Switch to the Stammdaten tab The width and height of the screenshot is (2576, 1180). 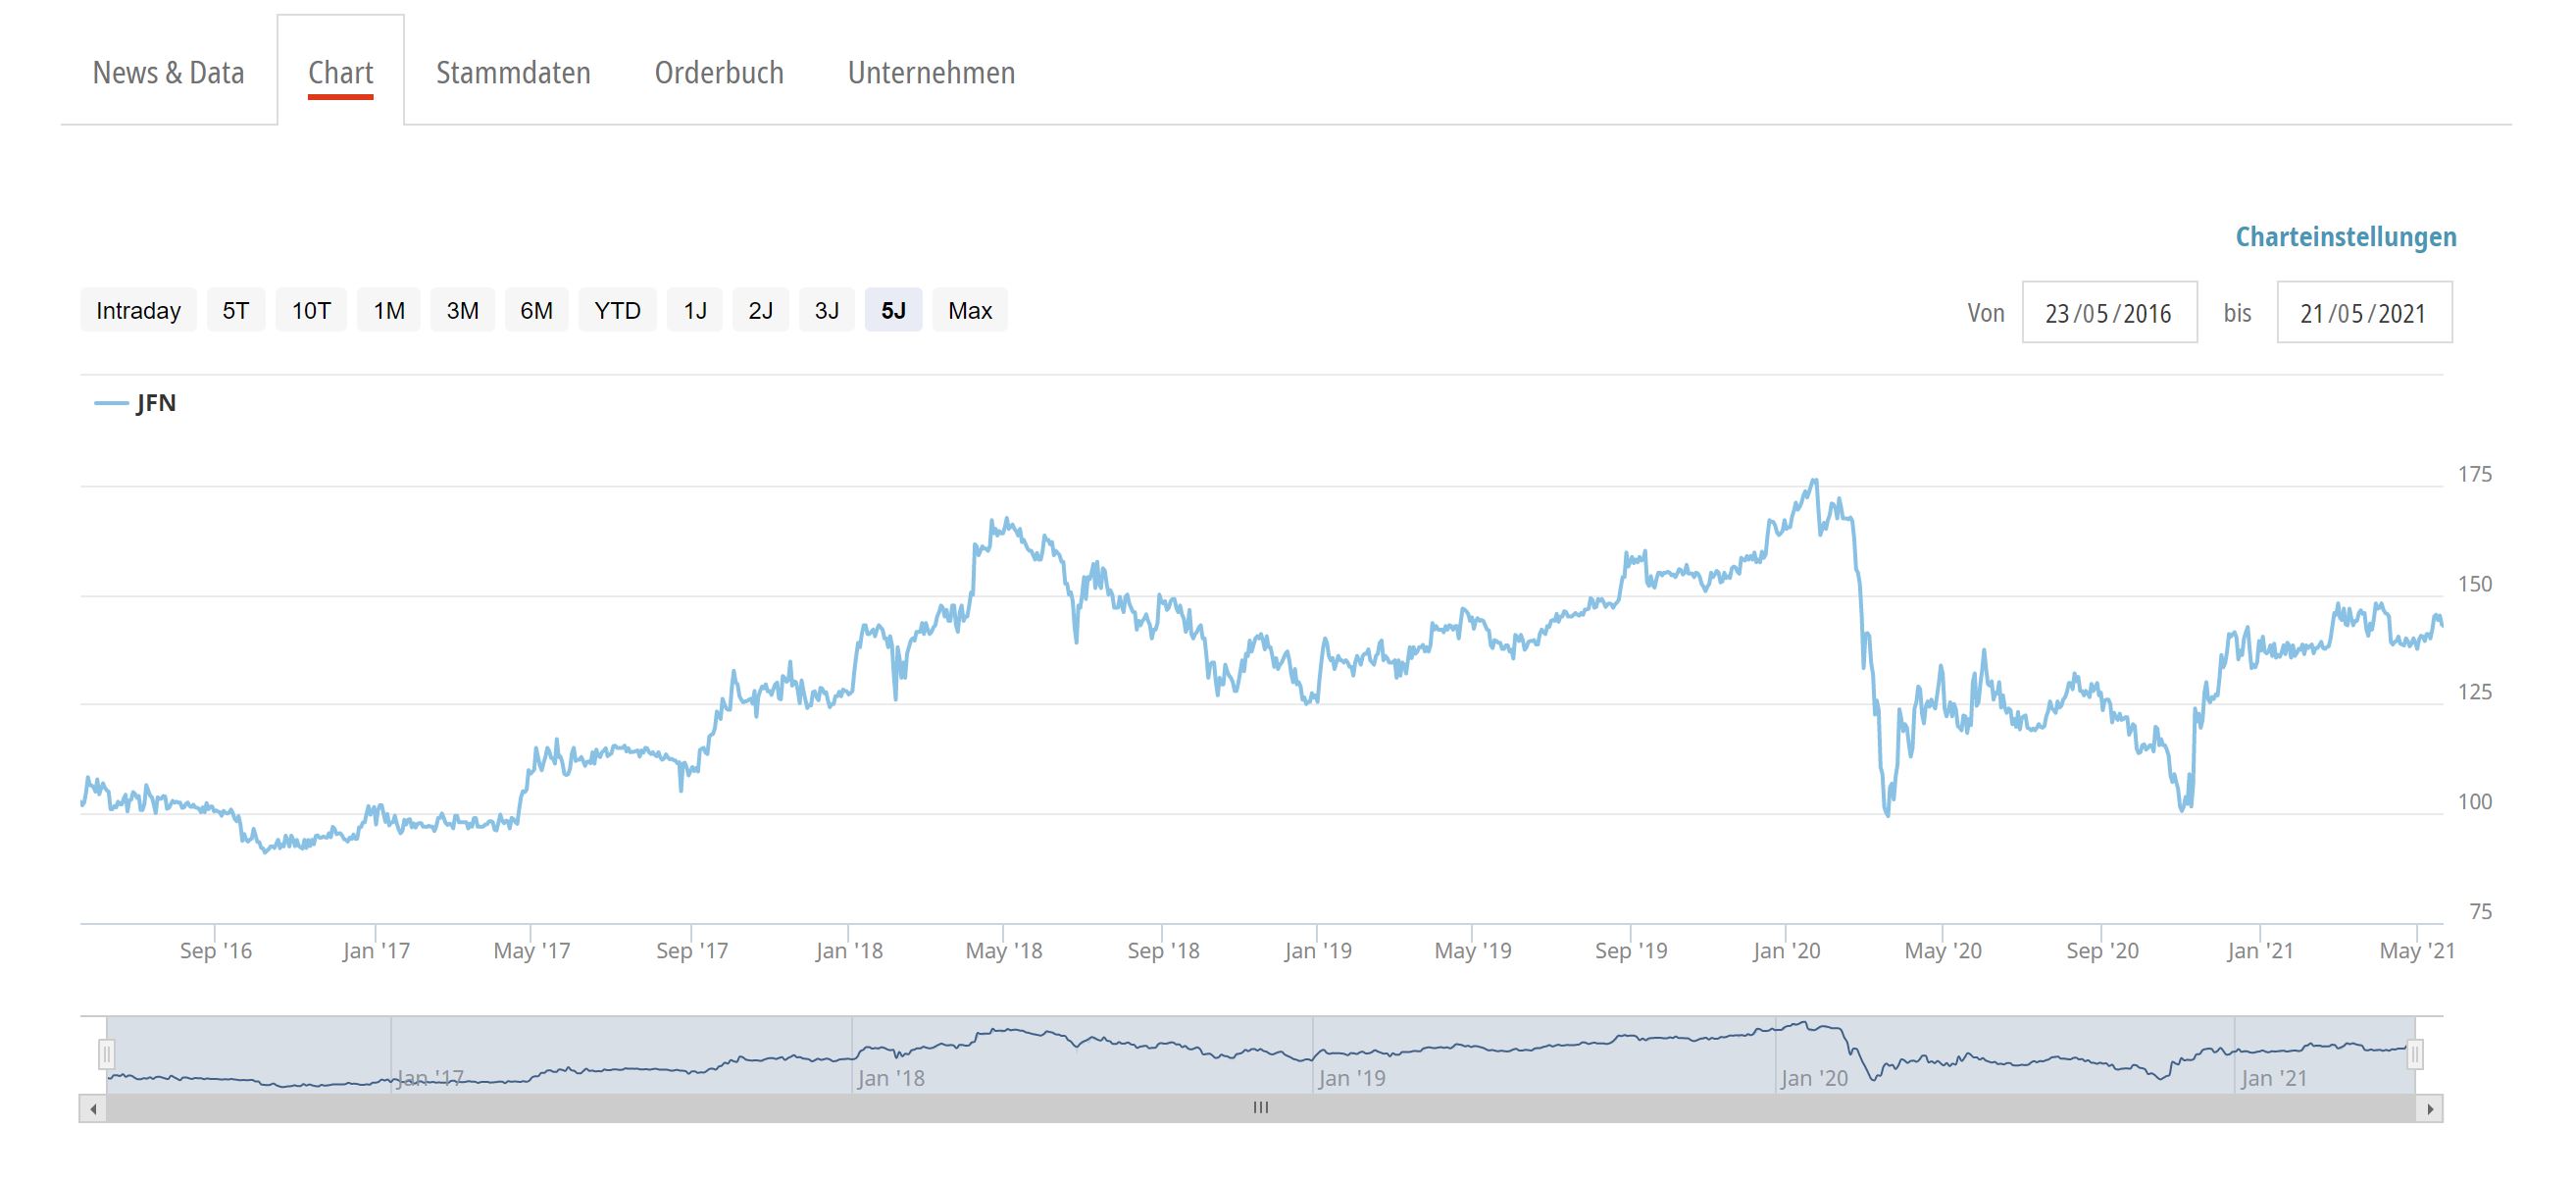click(x=513, y=73)
